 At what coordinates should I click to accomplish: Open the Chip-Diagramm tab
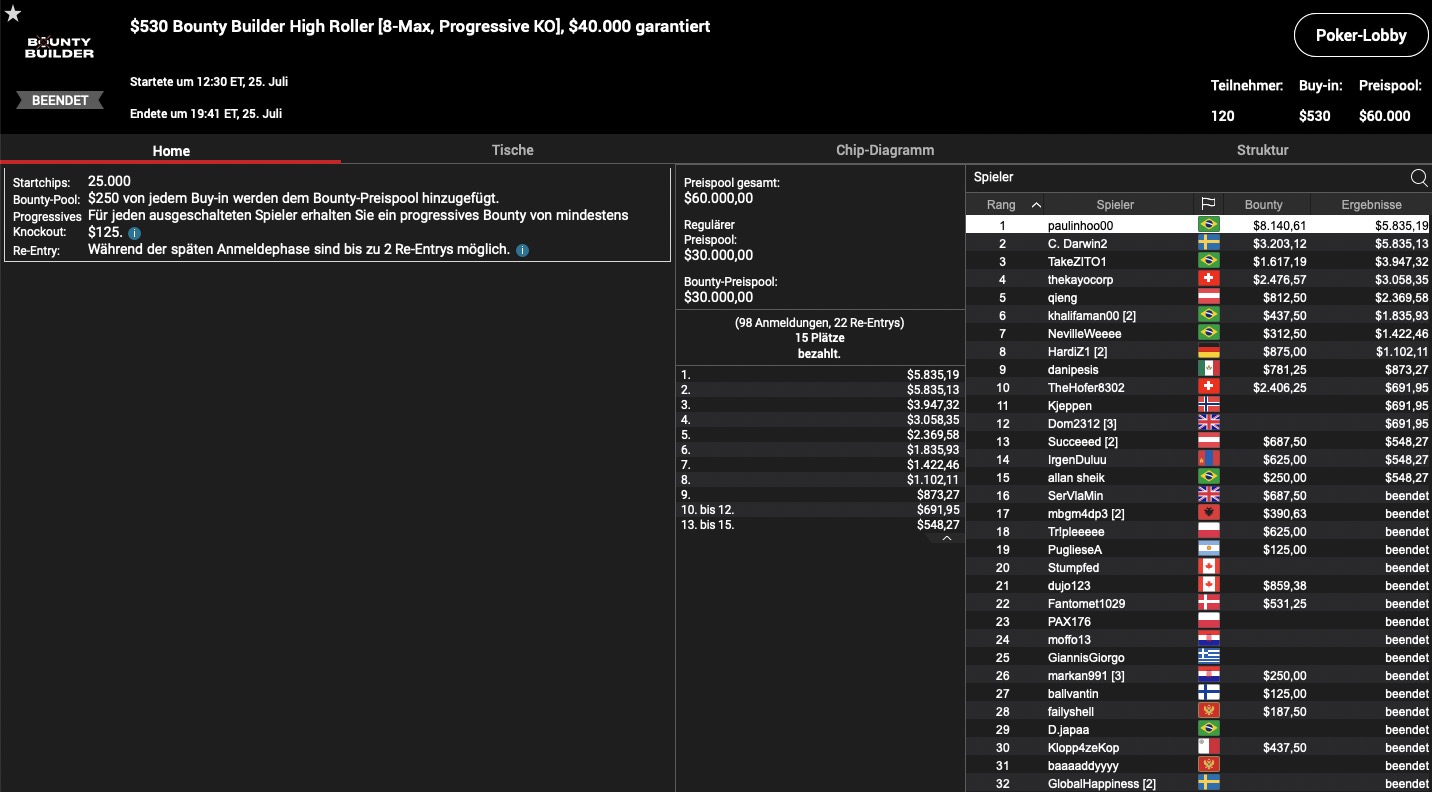[x=885, y=150]
